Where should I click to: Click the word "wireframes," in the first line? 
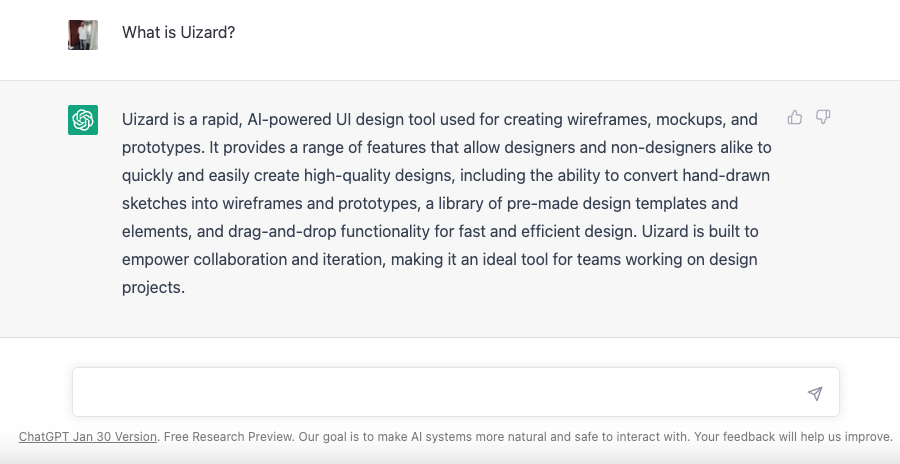point(609,119)
